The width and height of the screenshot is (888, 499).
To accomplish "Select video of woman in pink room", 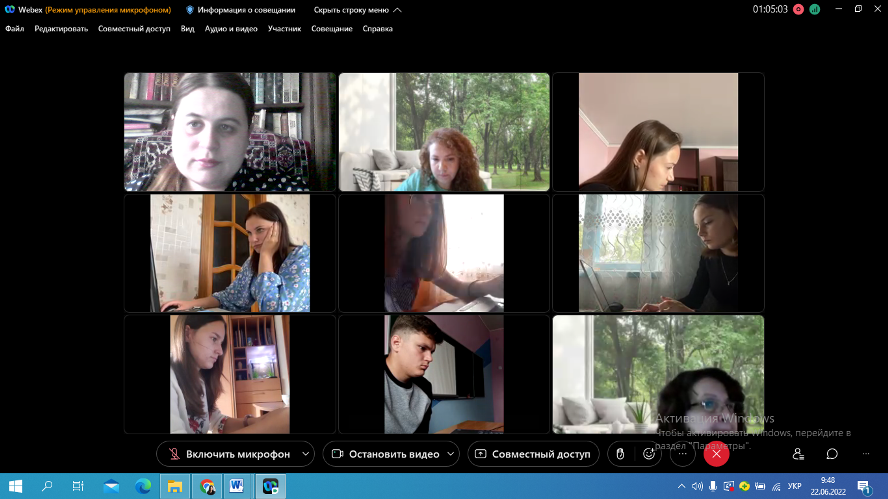I will pyautogui.click(x=658, y=131).
